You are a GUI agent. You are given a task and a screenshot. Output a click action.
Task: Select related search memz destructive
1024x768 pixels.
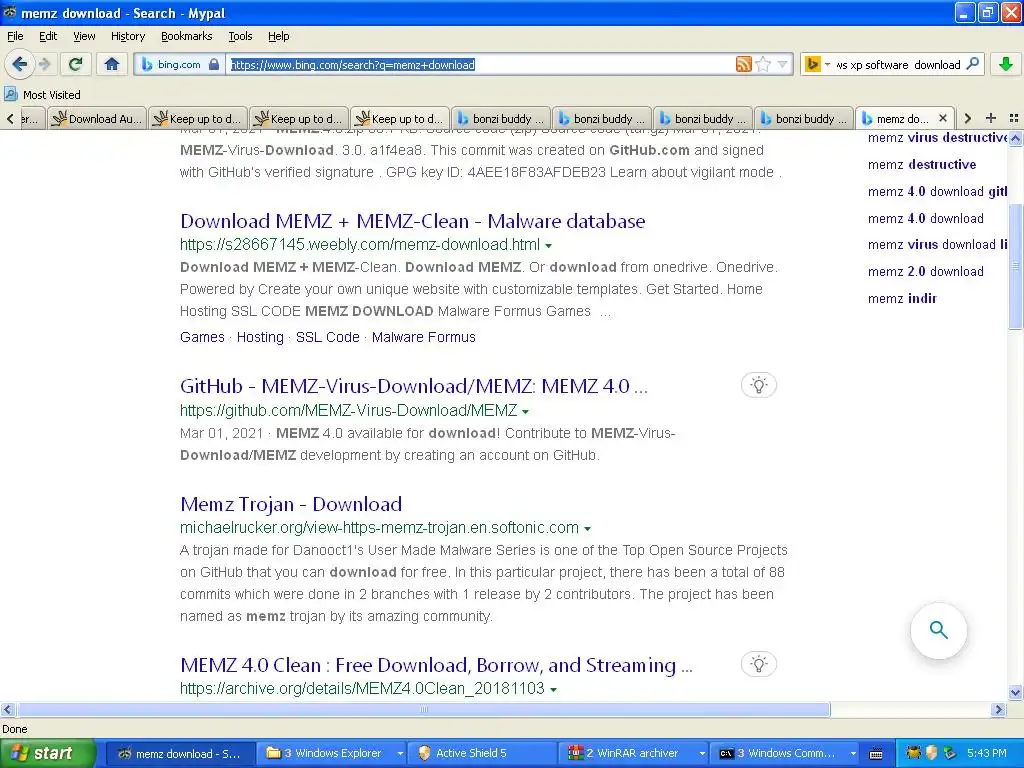coord(922,165)
